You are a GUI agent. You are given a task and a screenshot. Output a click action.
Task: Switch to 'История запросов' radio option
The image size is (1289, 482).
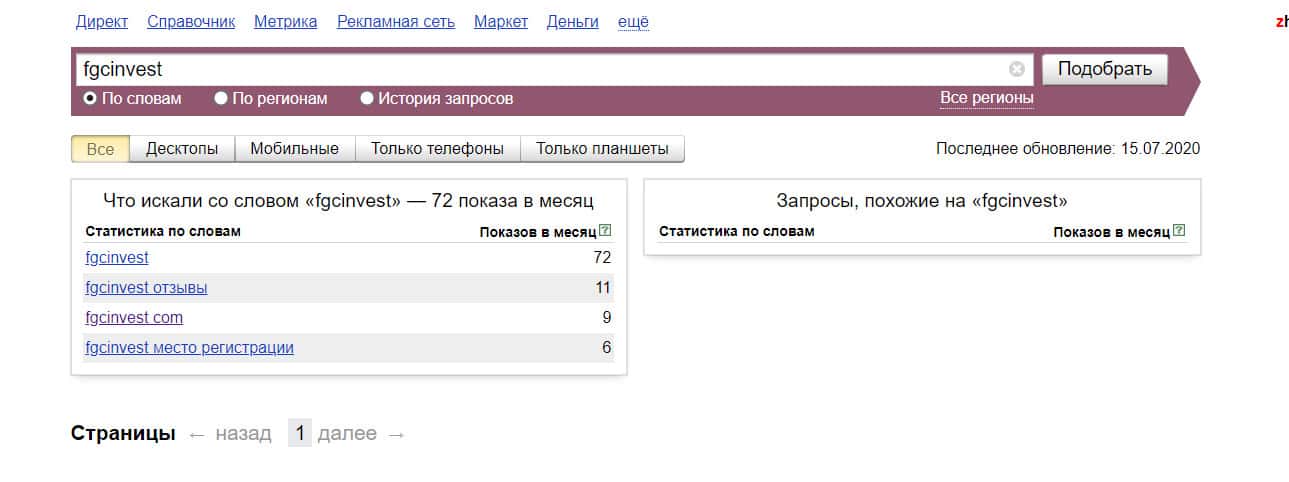(367, 98)
